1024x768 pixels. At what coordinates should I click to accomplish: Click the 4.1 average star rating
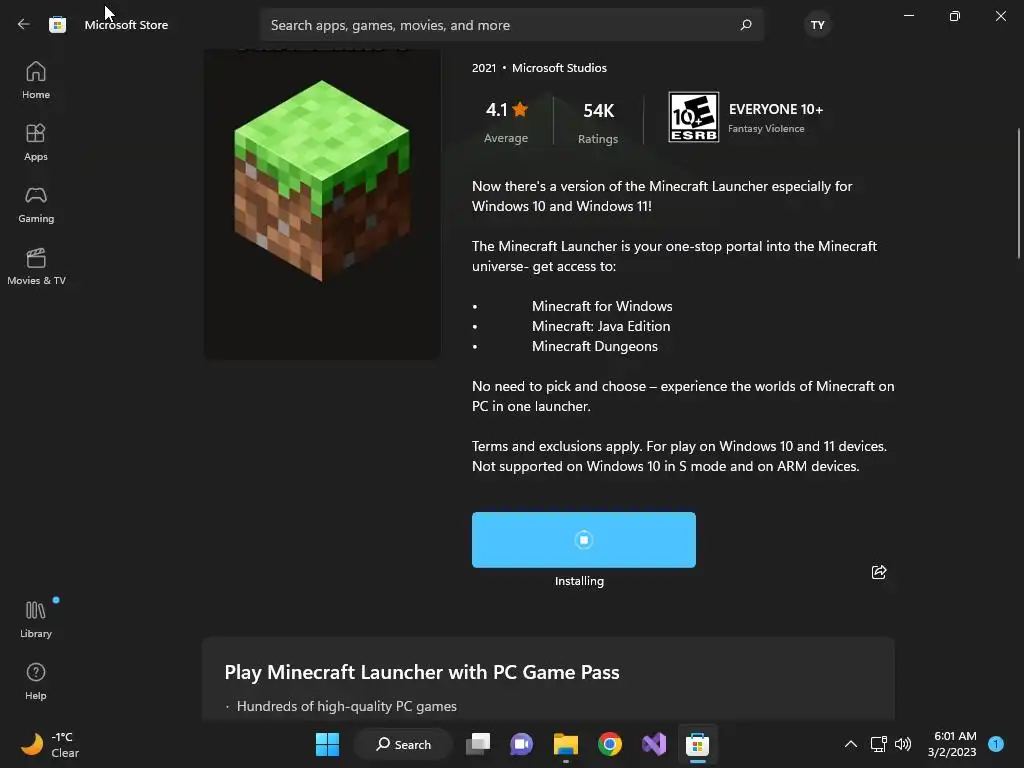pos(506,120)
